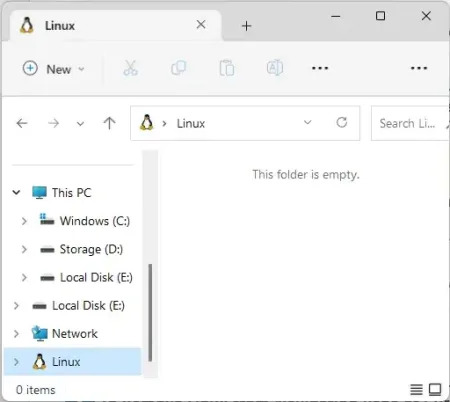Expand top-level Local Disk (E:) node
450x402 pixels.
pos(16,306)
